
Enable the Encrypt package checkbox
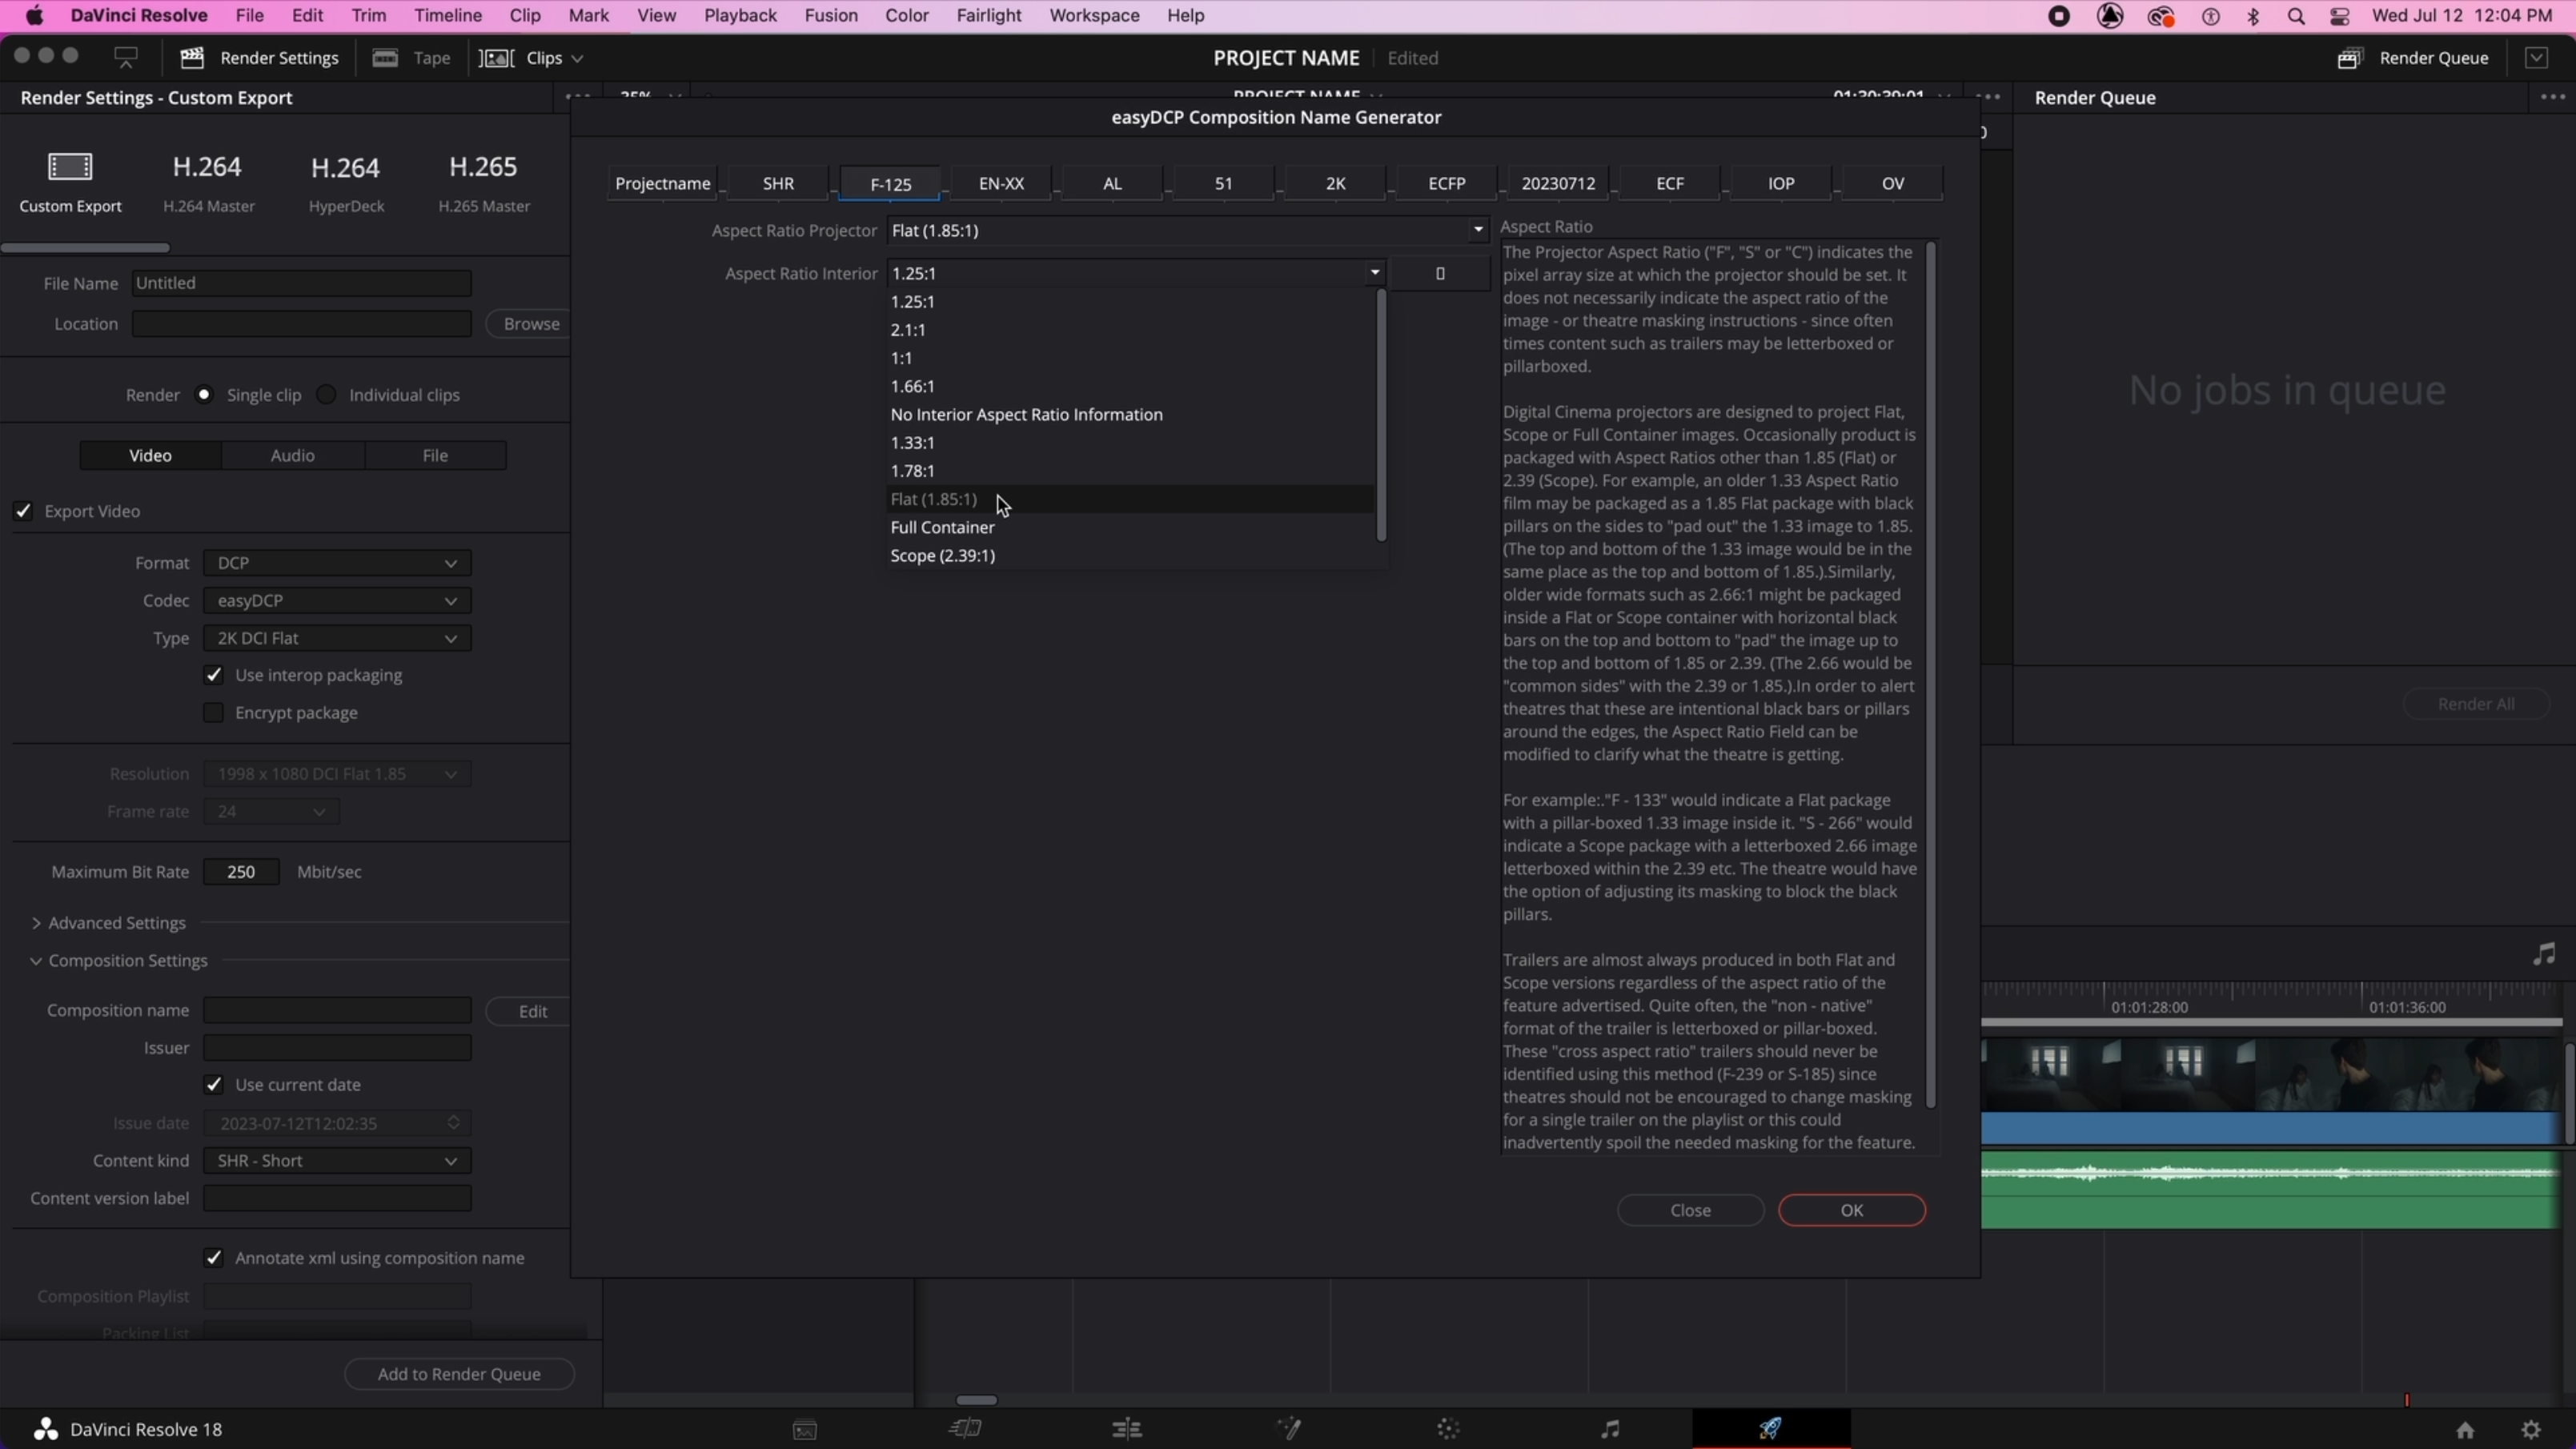pos(213,713)
